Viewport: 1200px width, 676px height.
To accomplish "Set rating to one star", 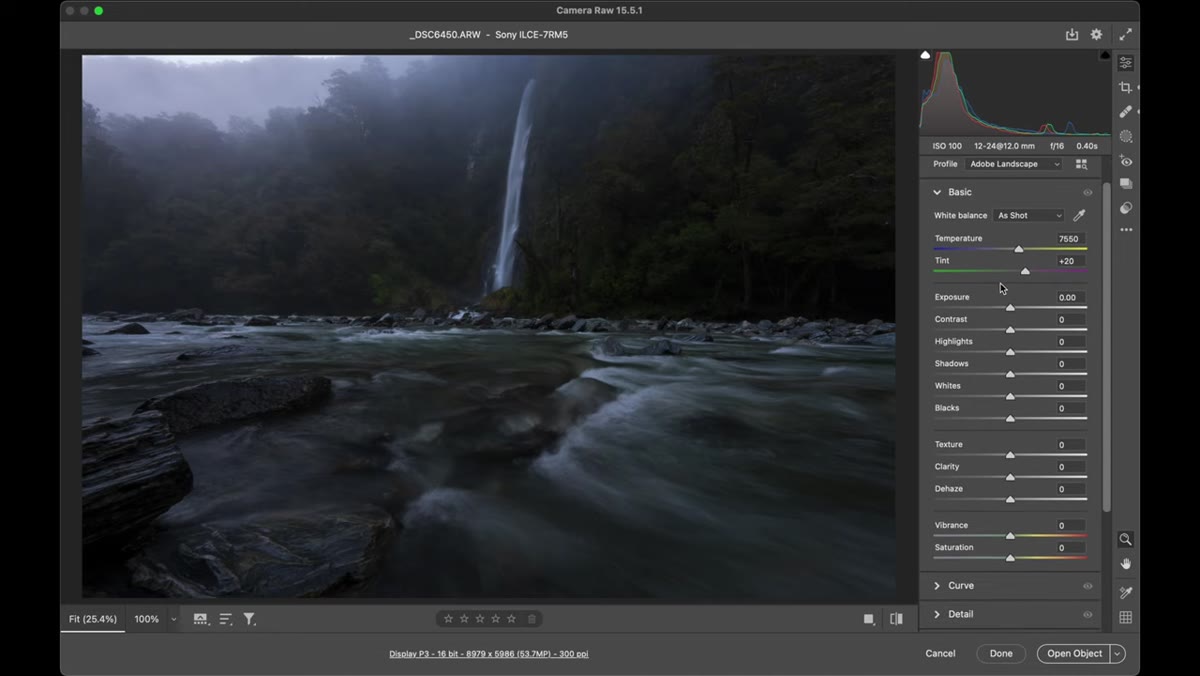I will (x=448, y=619).
